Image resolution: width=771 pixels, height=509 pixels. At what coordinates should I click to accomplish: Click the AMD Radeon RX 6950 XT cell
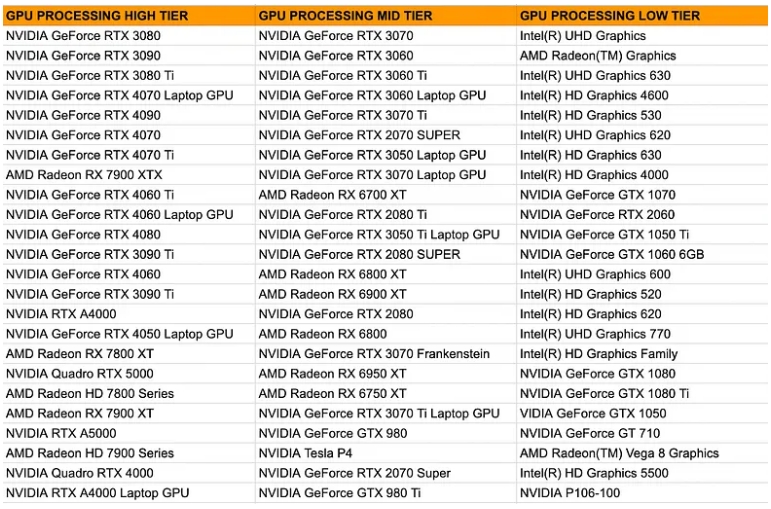click(x=386, y=373)
